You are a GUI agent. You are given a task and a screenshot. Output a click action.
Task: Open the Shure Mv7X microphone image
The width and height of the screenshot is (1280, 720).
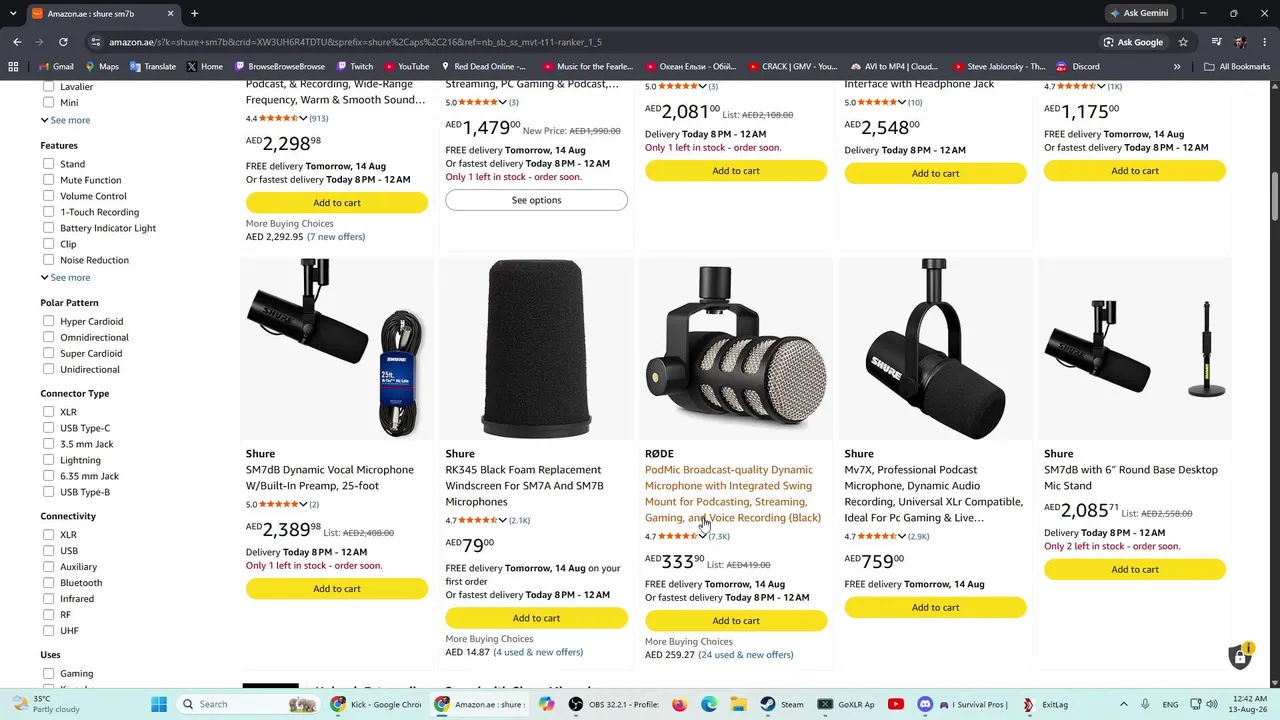point(935,349)
